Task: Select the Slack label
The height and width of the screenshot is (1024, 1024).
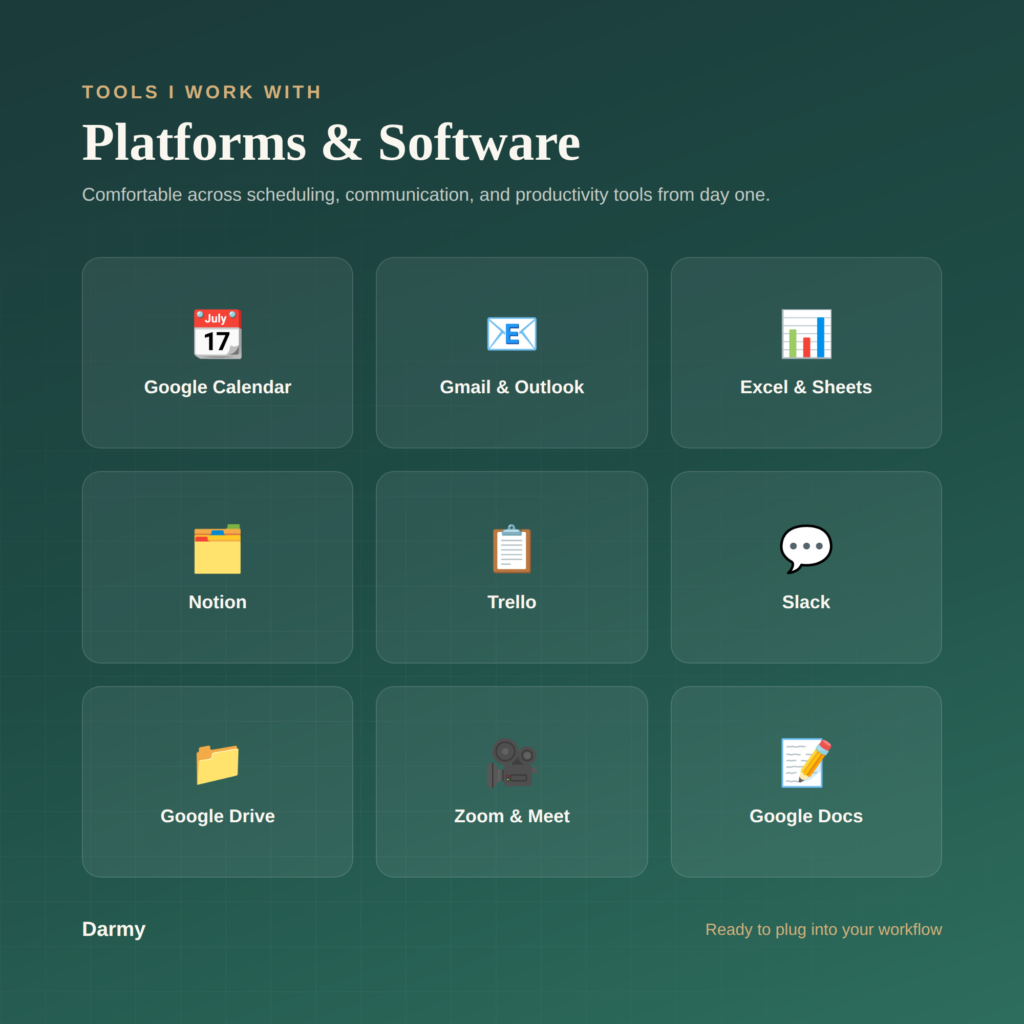Action: [806, 602]
